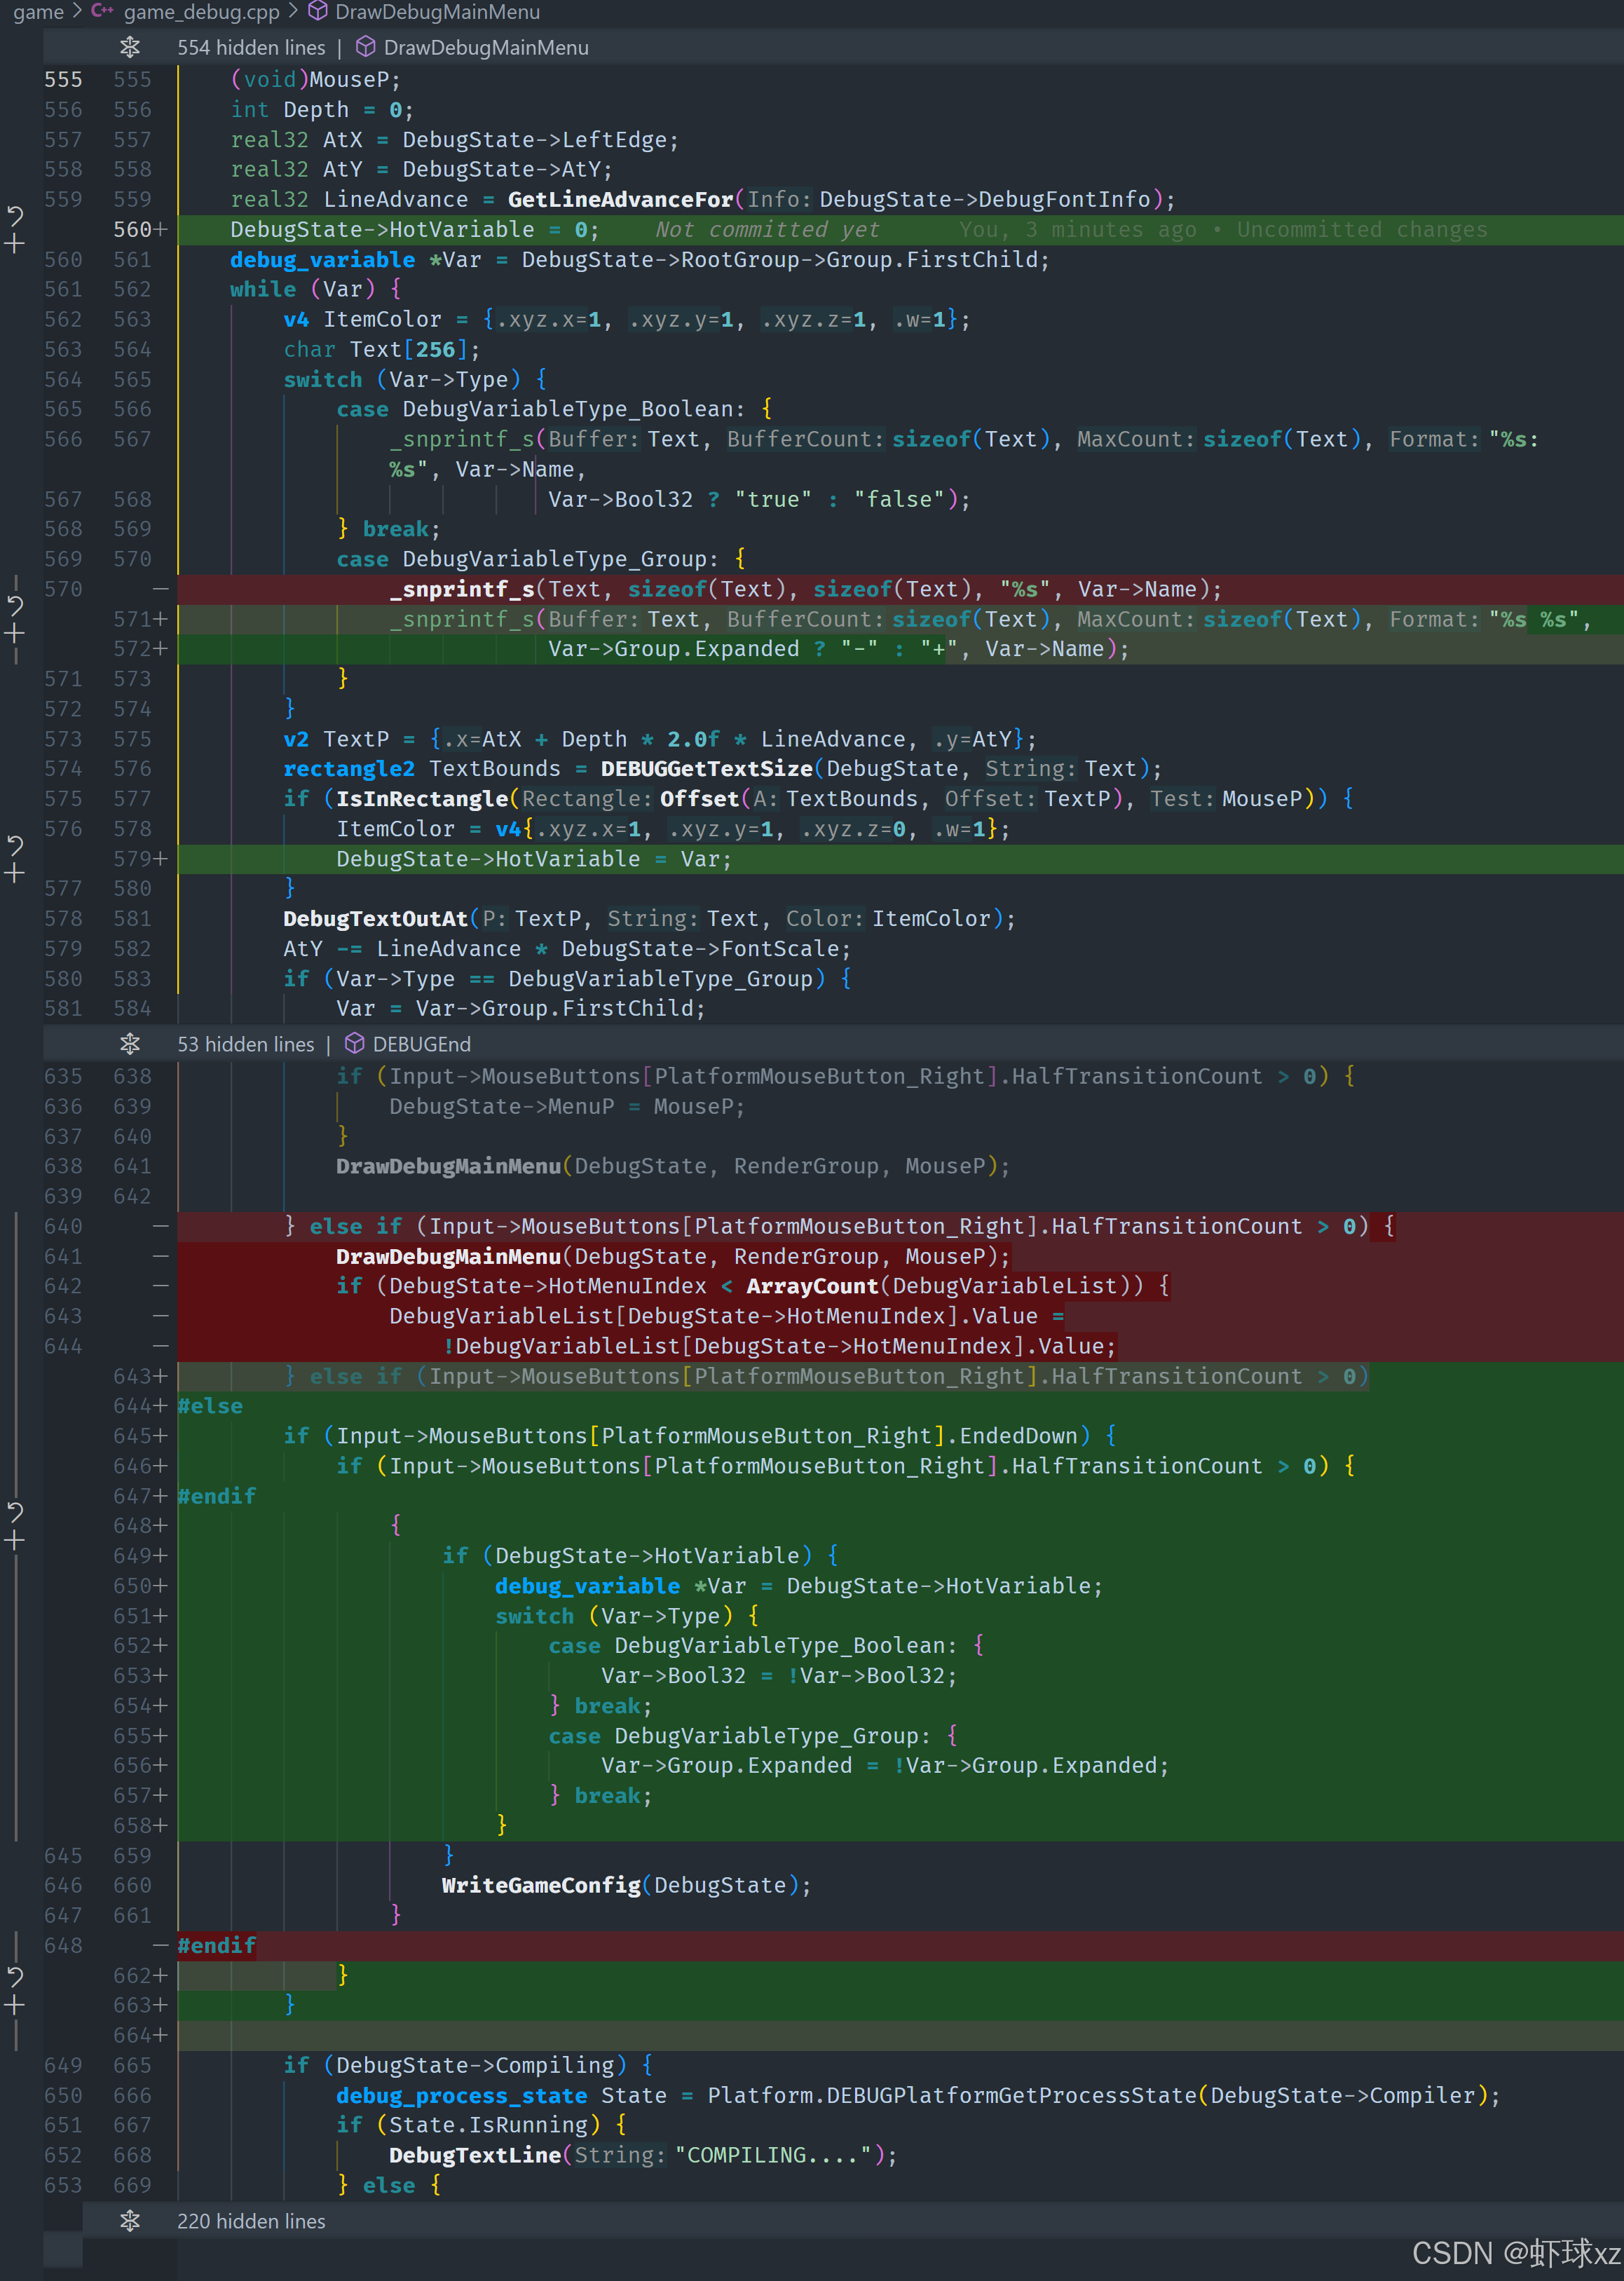The width and height of the screenshot is (1624, 2281).
Task: Open the game folder breadcrumb
Action: [x=38, y=12]
